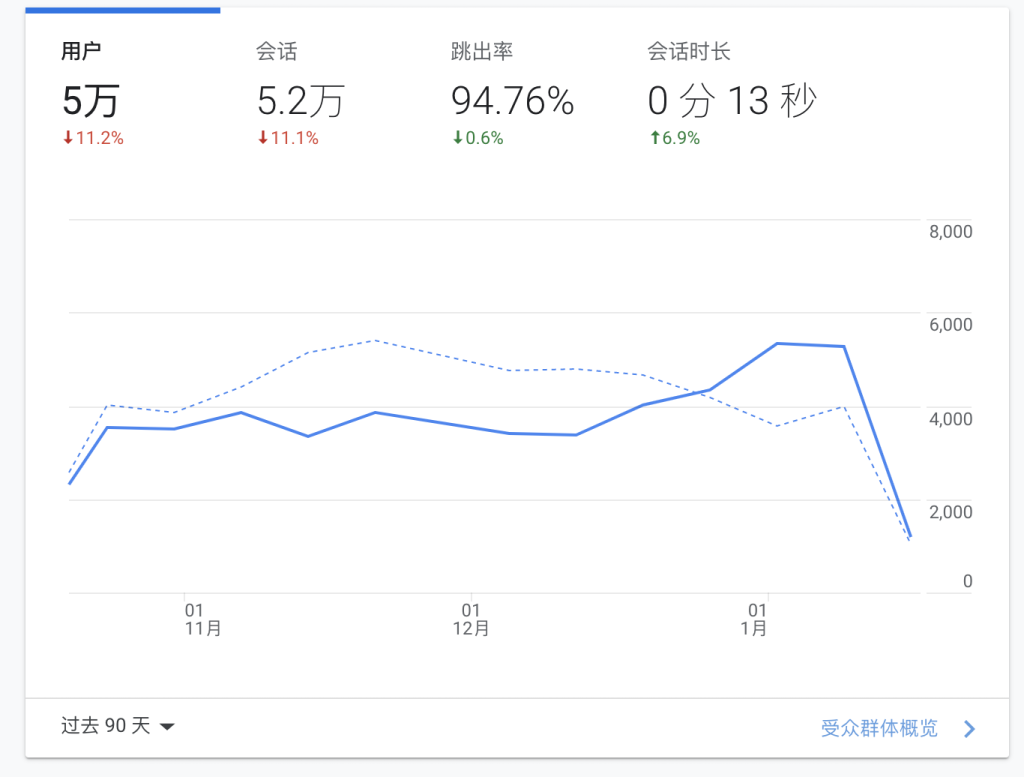Click the chevron arrow next to 受众群体概览
Viewport: 1024px width, 777px height.
(x=968, y=729)
